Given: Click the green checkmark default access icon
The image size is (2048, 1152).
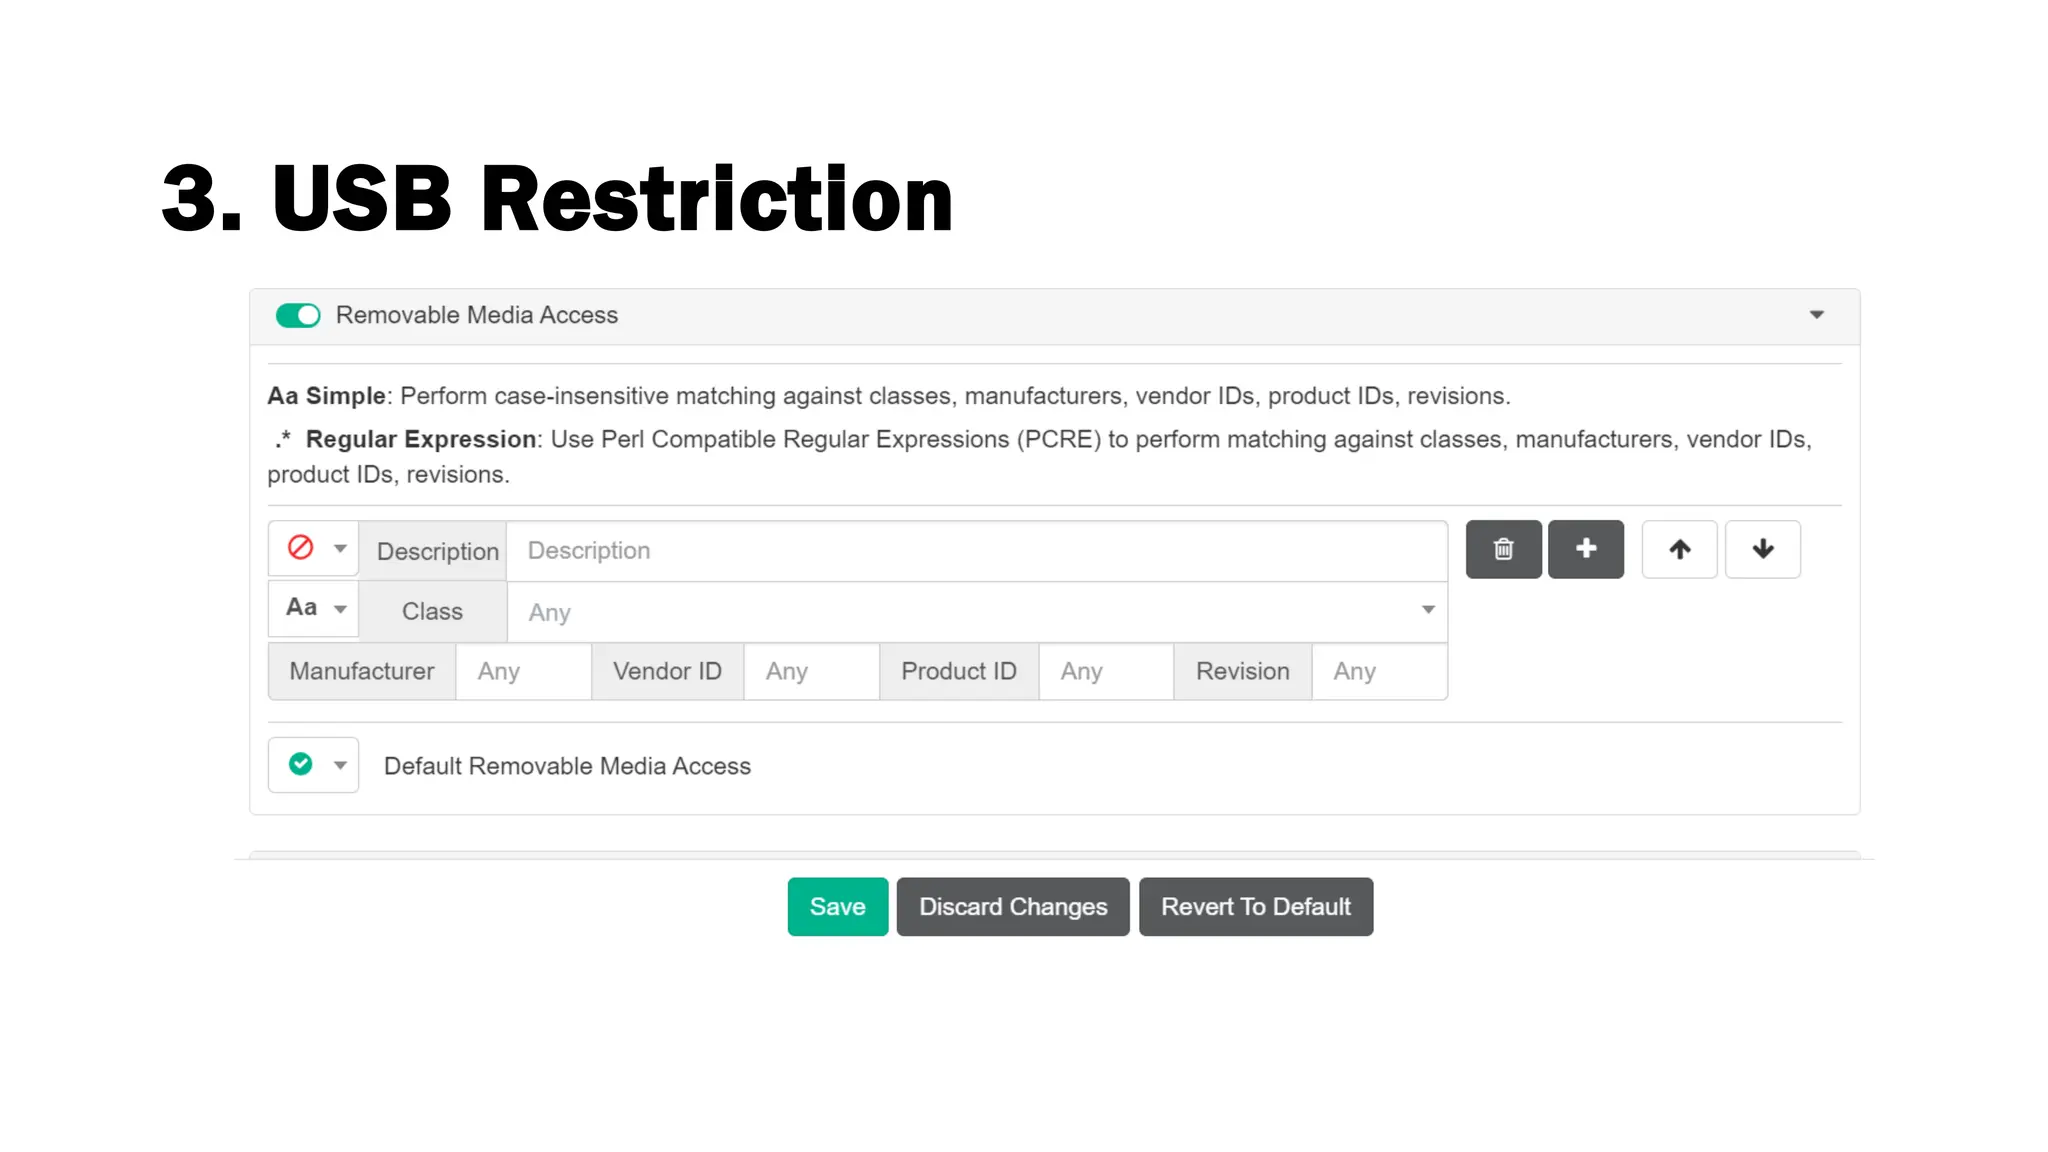Looking at the screenshot, I should point(300,765).
